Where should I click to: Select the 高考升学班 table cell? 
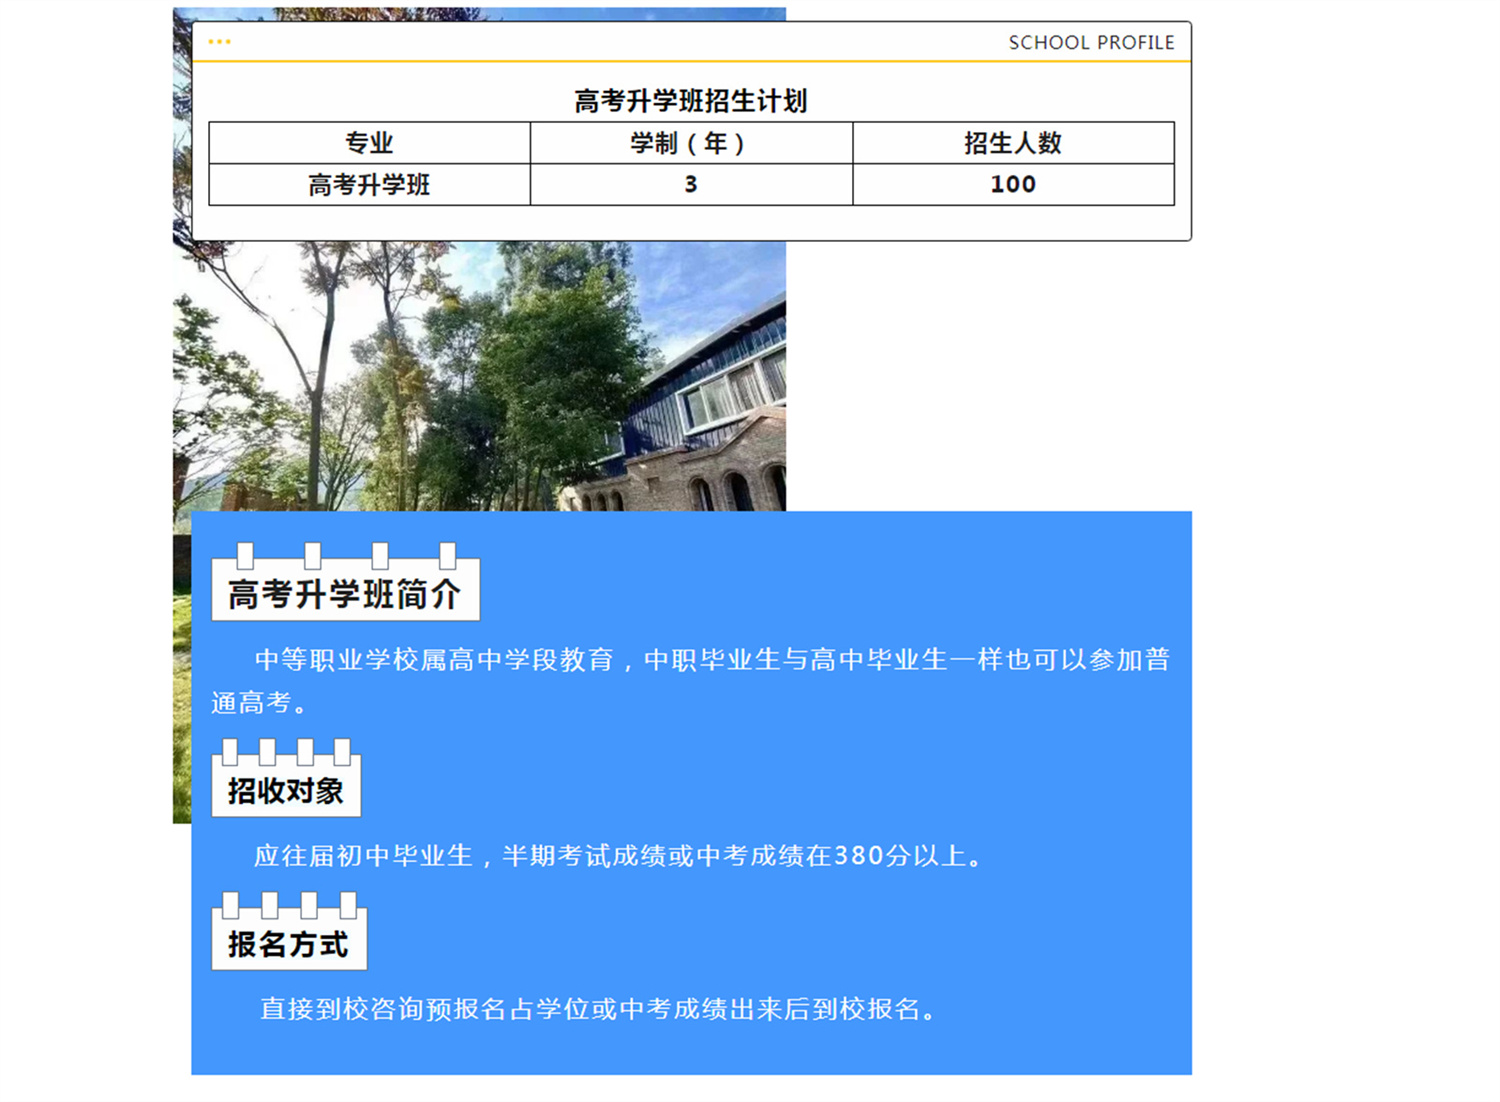click(x=369, y=185)
